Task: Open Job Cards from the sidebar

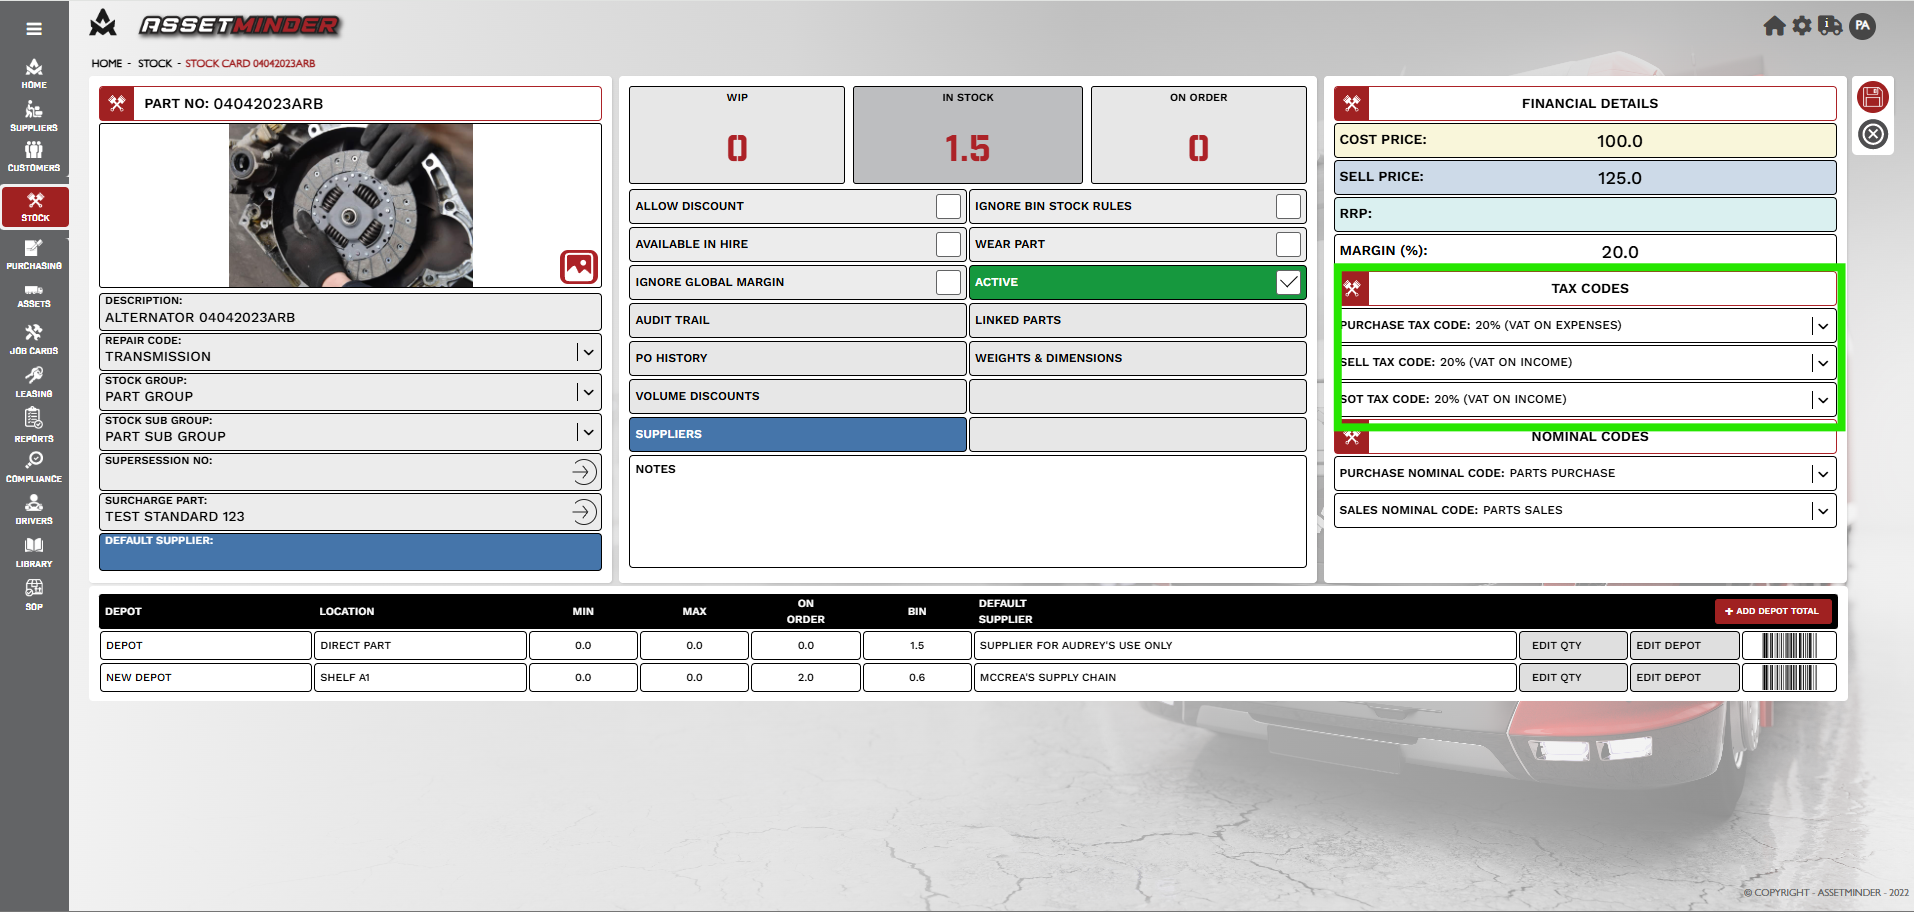Action: click(x=34, y=339)
